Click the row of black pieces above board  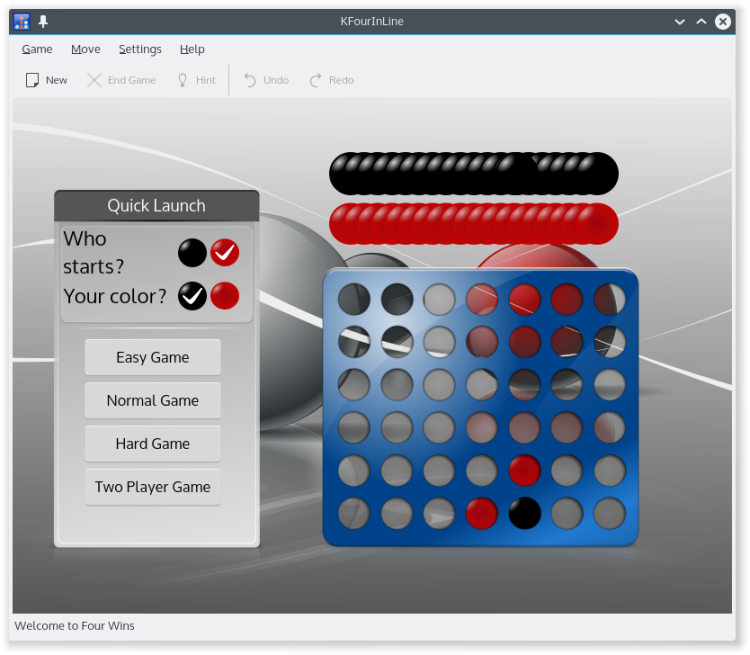click(x=474, y=174)
